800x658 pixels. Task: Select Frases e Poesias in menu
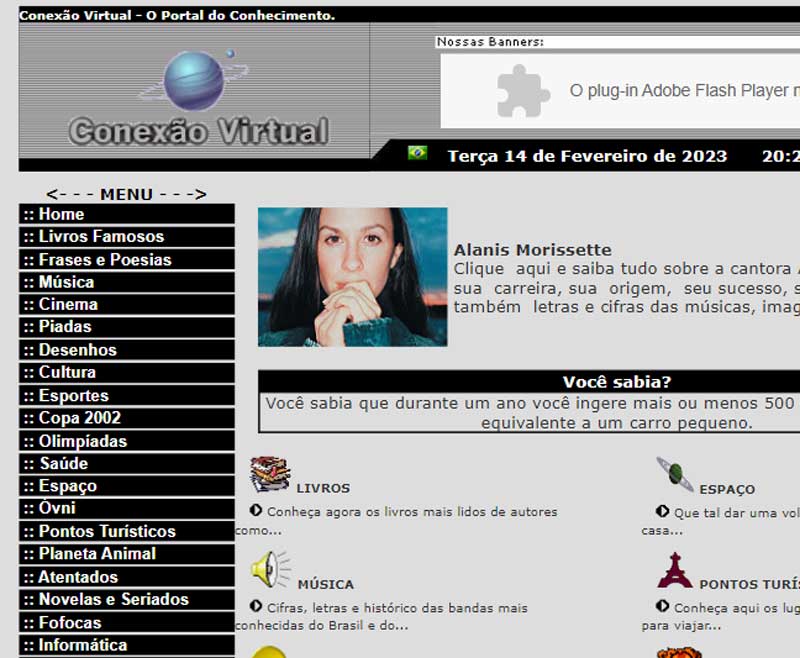[127, 260]
